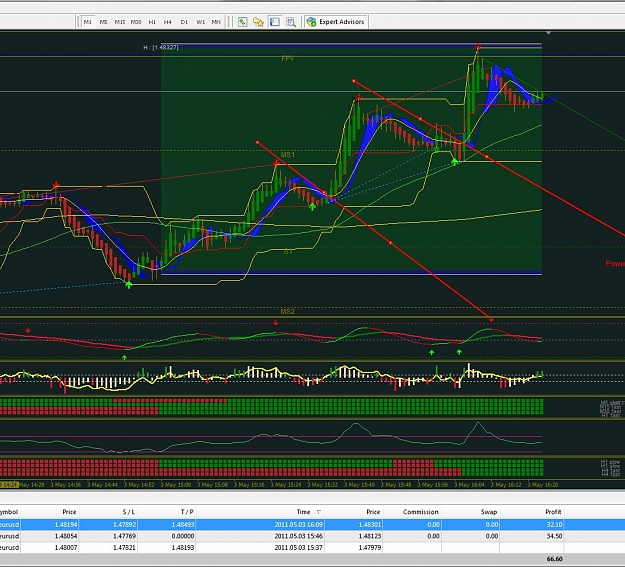
Task: Click stop loss value 1.47892
Action: (x=124, y=524)
